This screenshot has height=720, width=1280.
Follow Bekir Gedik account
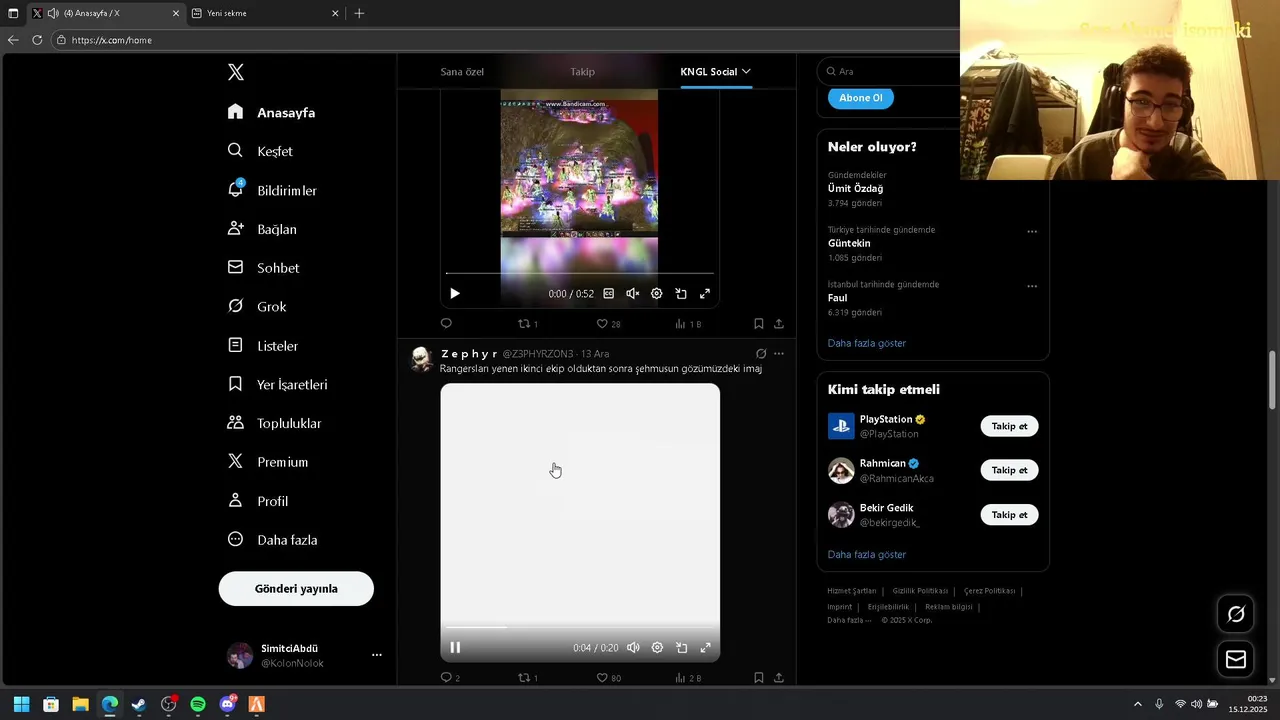point(1009,515)
